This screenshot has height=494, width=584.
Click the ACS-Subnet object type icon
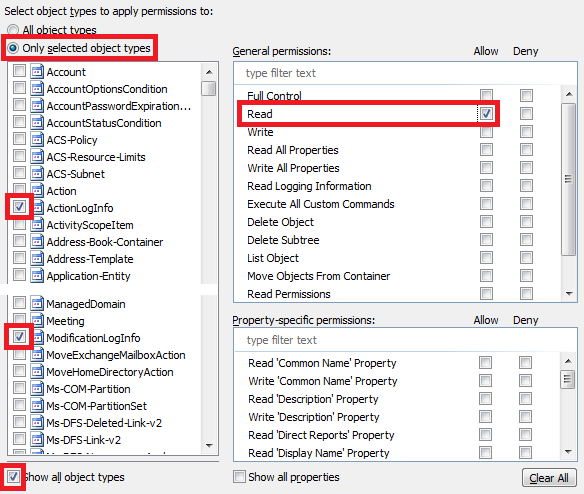pyautogui.click(x=37, y=173)
